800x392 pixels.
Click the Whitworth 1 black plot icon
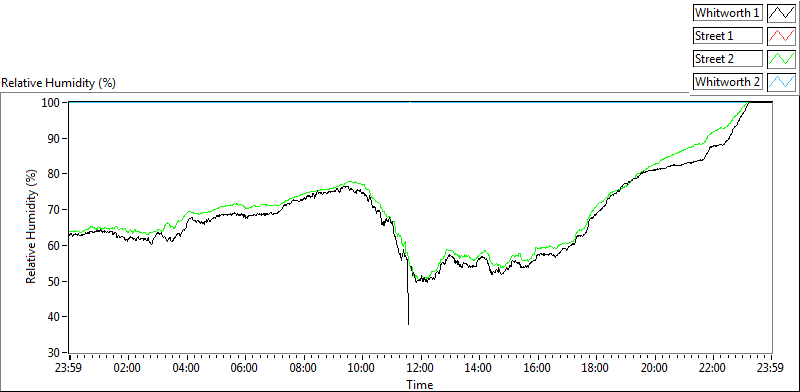click(782, 13)
